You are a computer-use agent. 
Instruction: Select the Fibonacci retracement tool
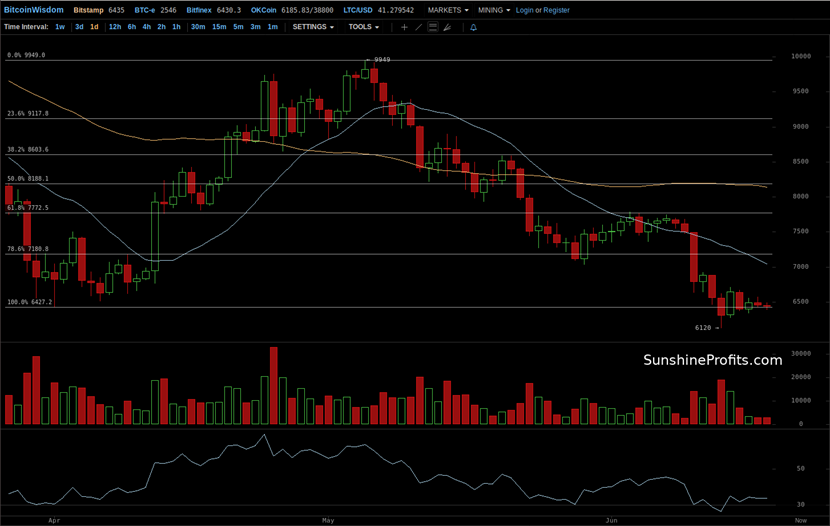(432, 27)
